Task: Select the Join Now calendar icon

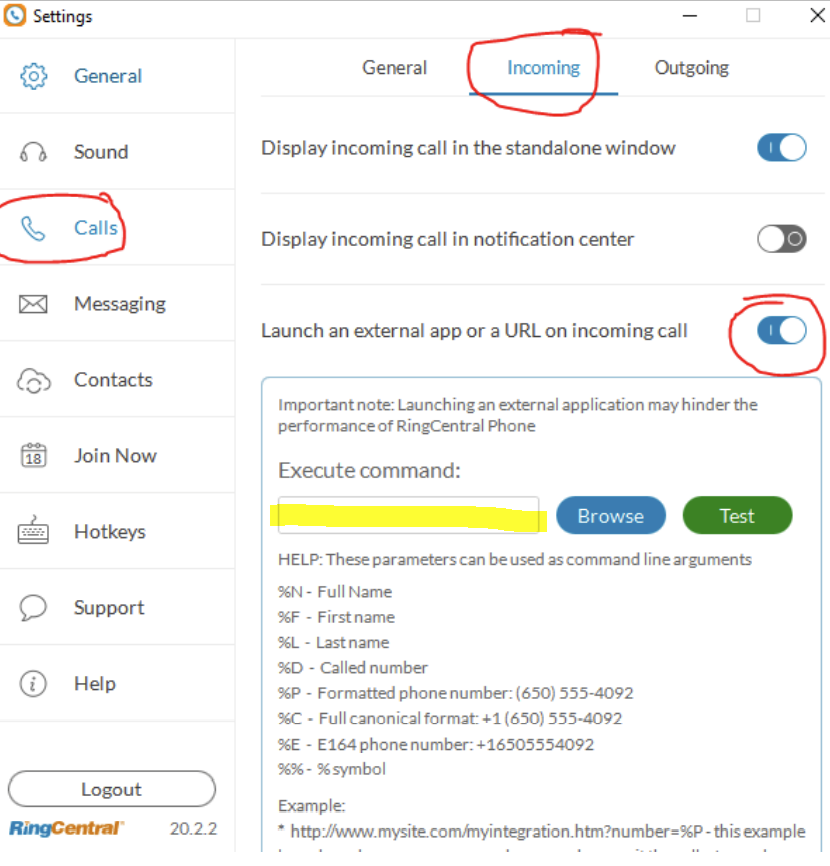Action: [x=33, y=455]
